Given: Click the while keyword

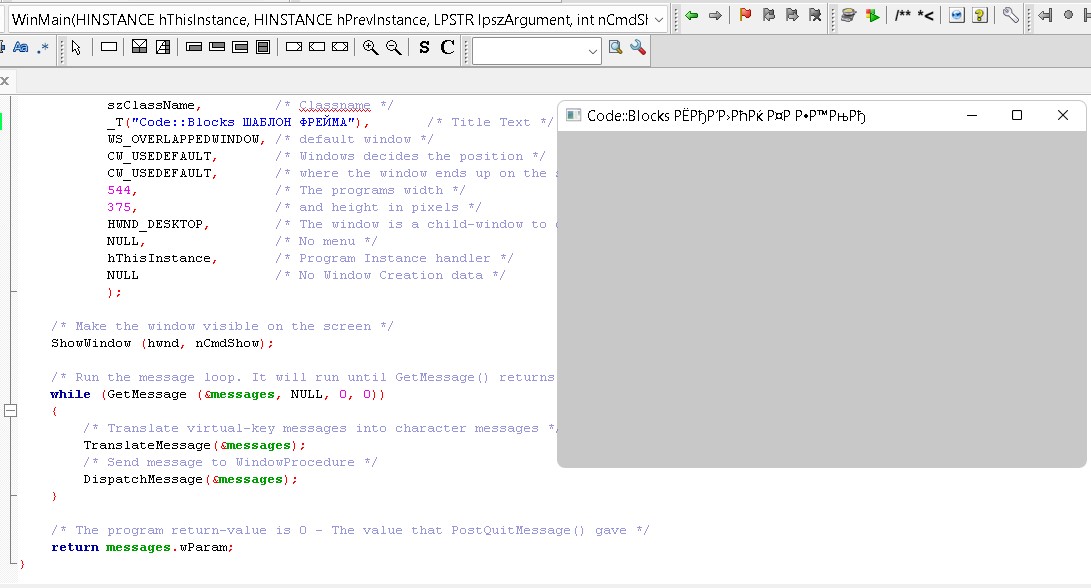Looking at the screenshot, I should coord(70,395).
